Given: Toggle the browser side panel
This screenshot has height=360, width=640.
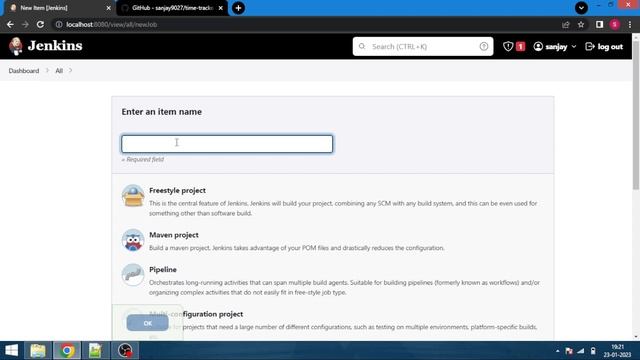Looking at the screenshot, I should pyautogui.click(x=599, y=24).
